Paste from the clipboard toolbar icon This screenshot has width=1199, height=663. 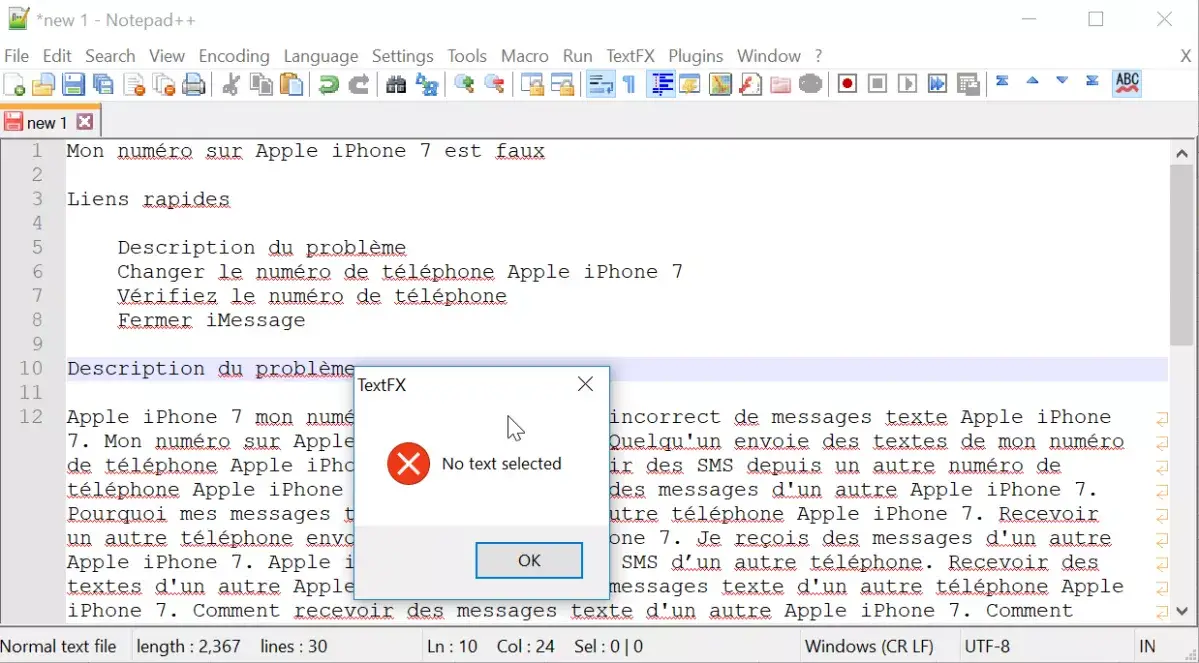(291, 84)
